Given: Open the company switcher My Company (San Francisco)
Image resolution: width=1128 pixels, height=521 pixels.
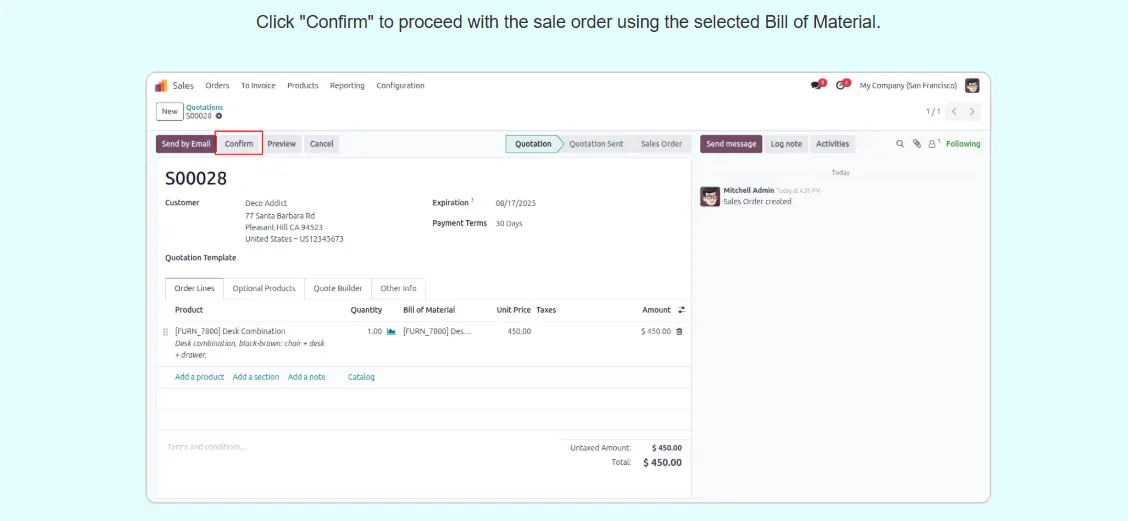Looking at the screenshot, I should pyautogui.click(x=908, y=86).
